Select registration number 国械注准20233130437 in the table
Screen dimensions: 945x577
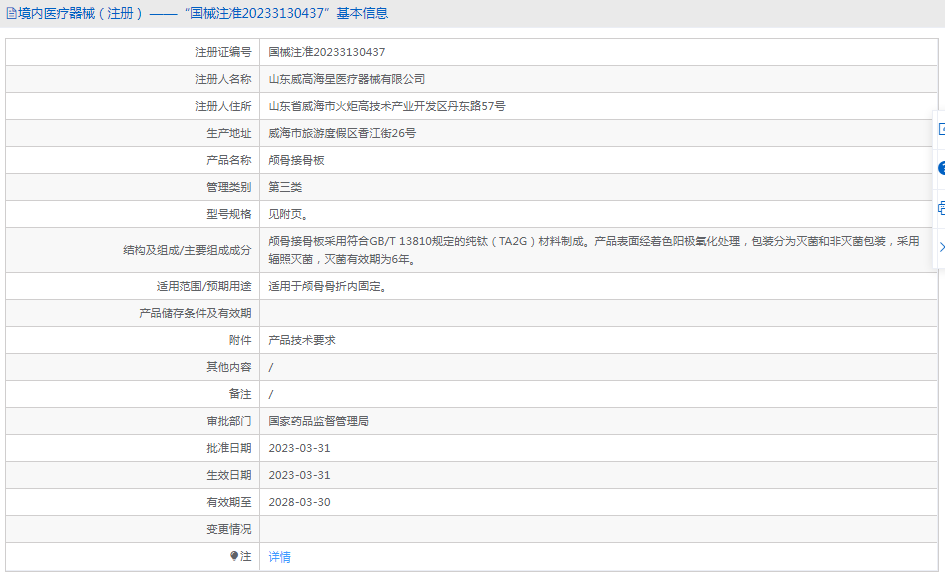[x=327, y=52]
